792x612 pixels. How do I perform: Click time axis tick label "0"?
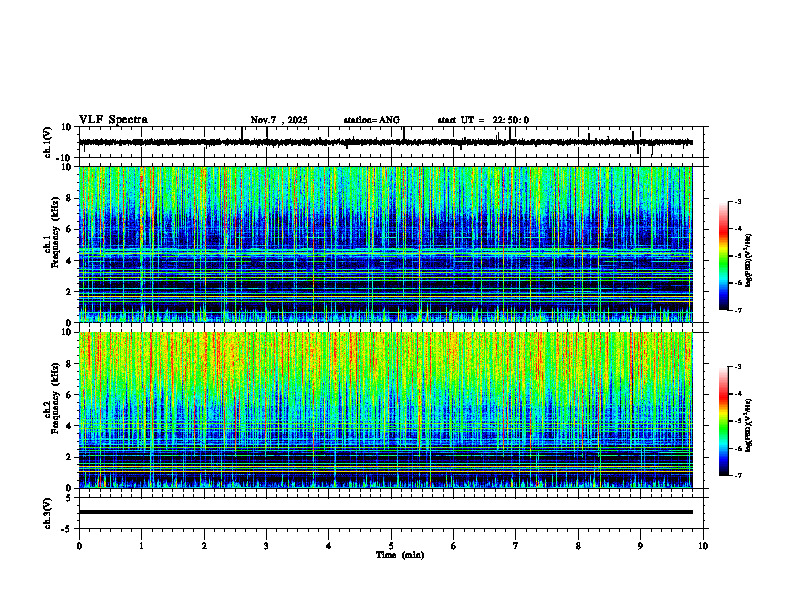tap(79, 546)
